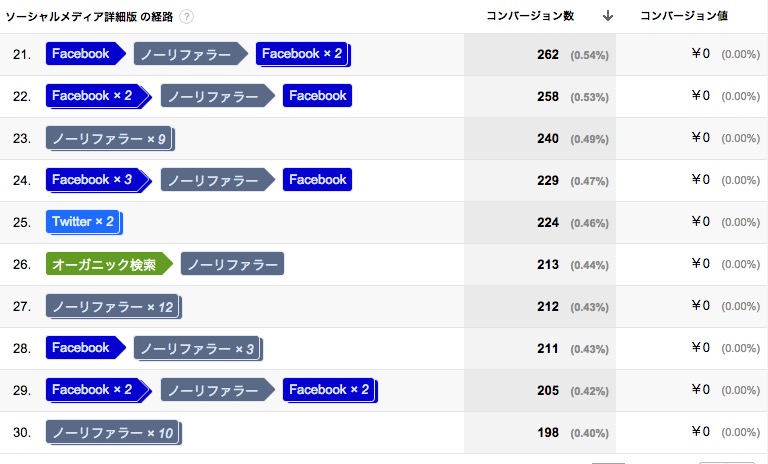Click ノーリファラー × 3 chip in row 28

pyautogui.click(x=198, y=348)
